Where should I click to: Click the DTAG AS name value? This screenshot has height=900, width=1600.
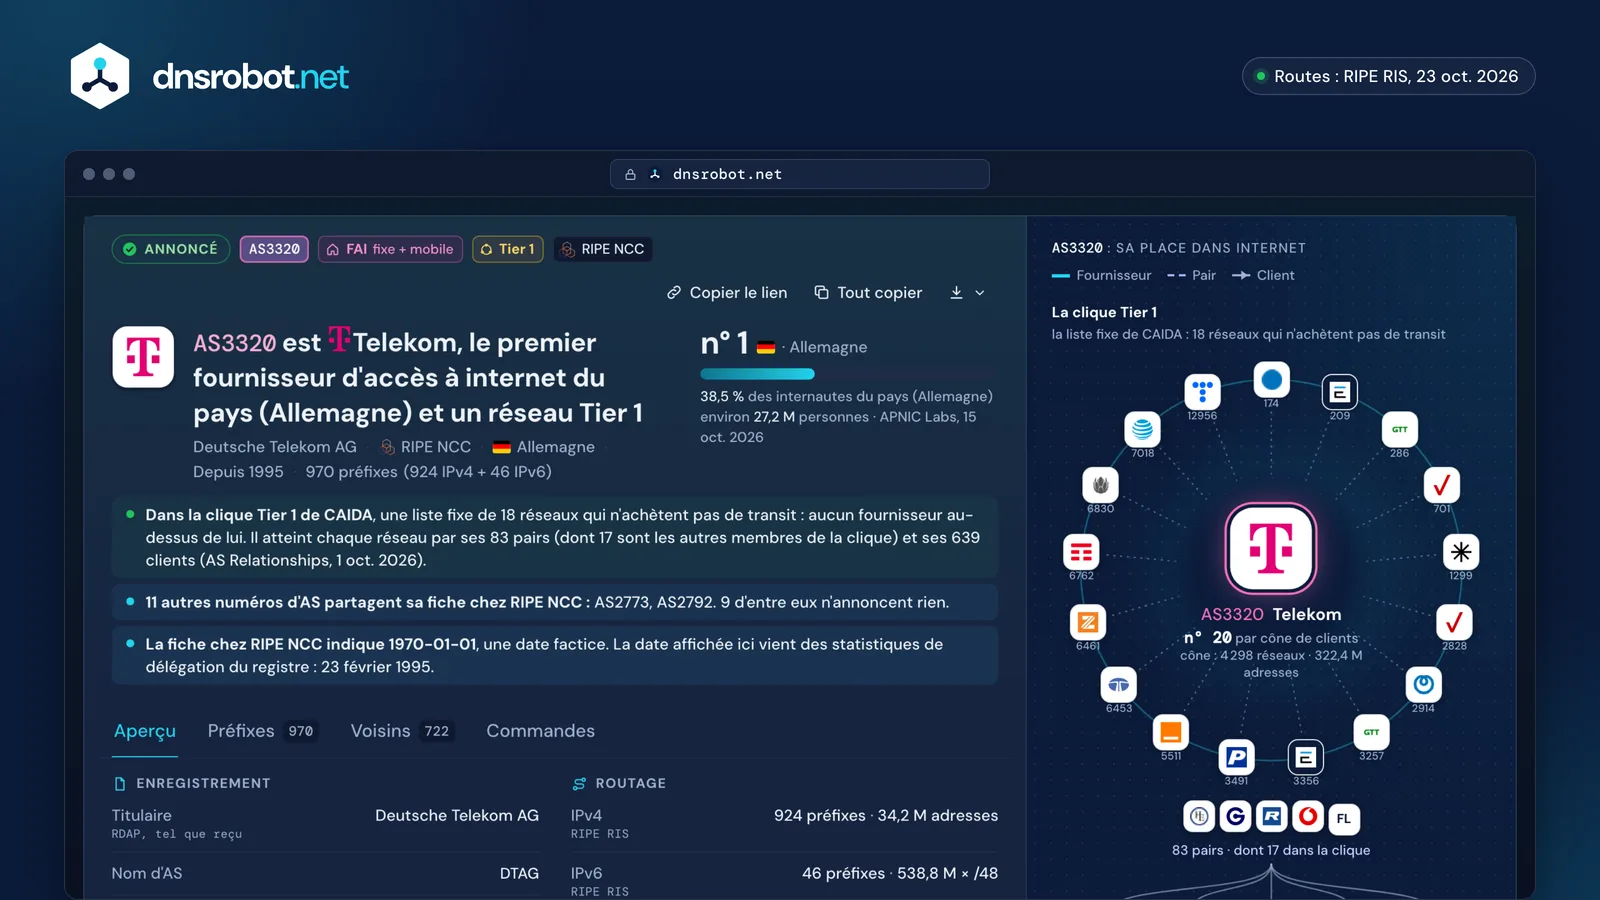(x=519, y=873)
